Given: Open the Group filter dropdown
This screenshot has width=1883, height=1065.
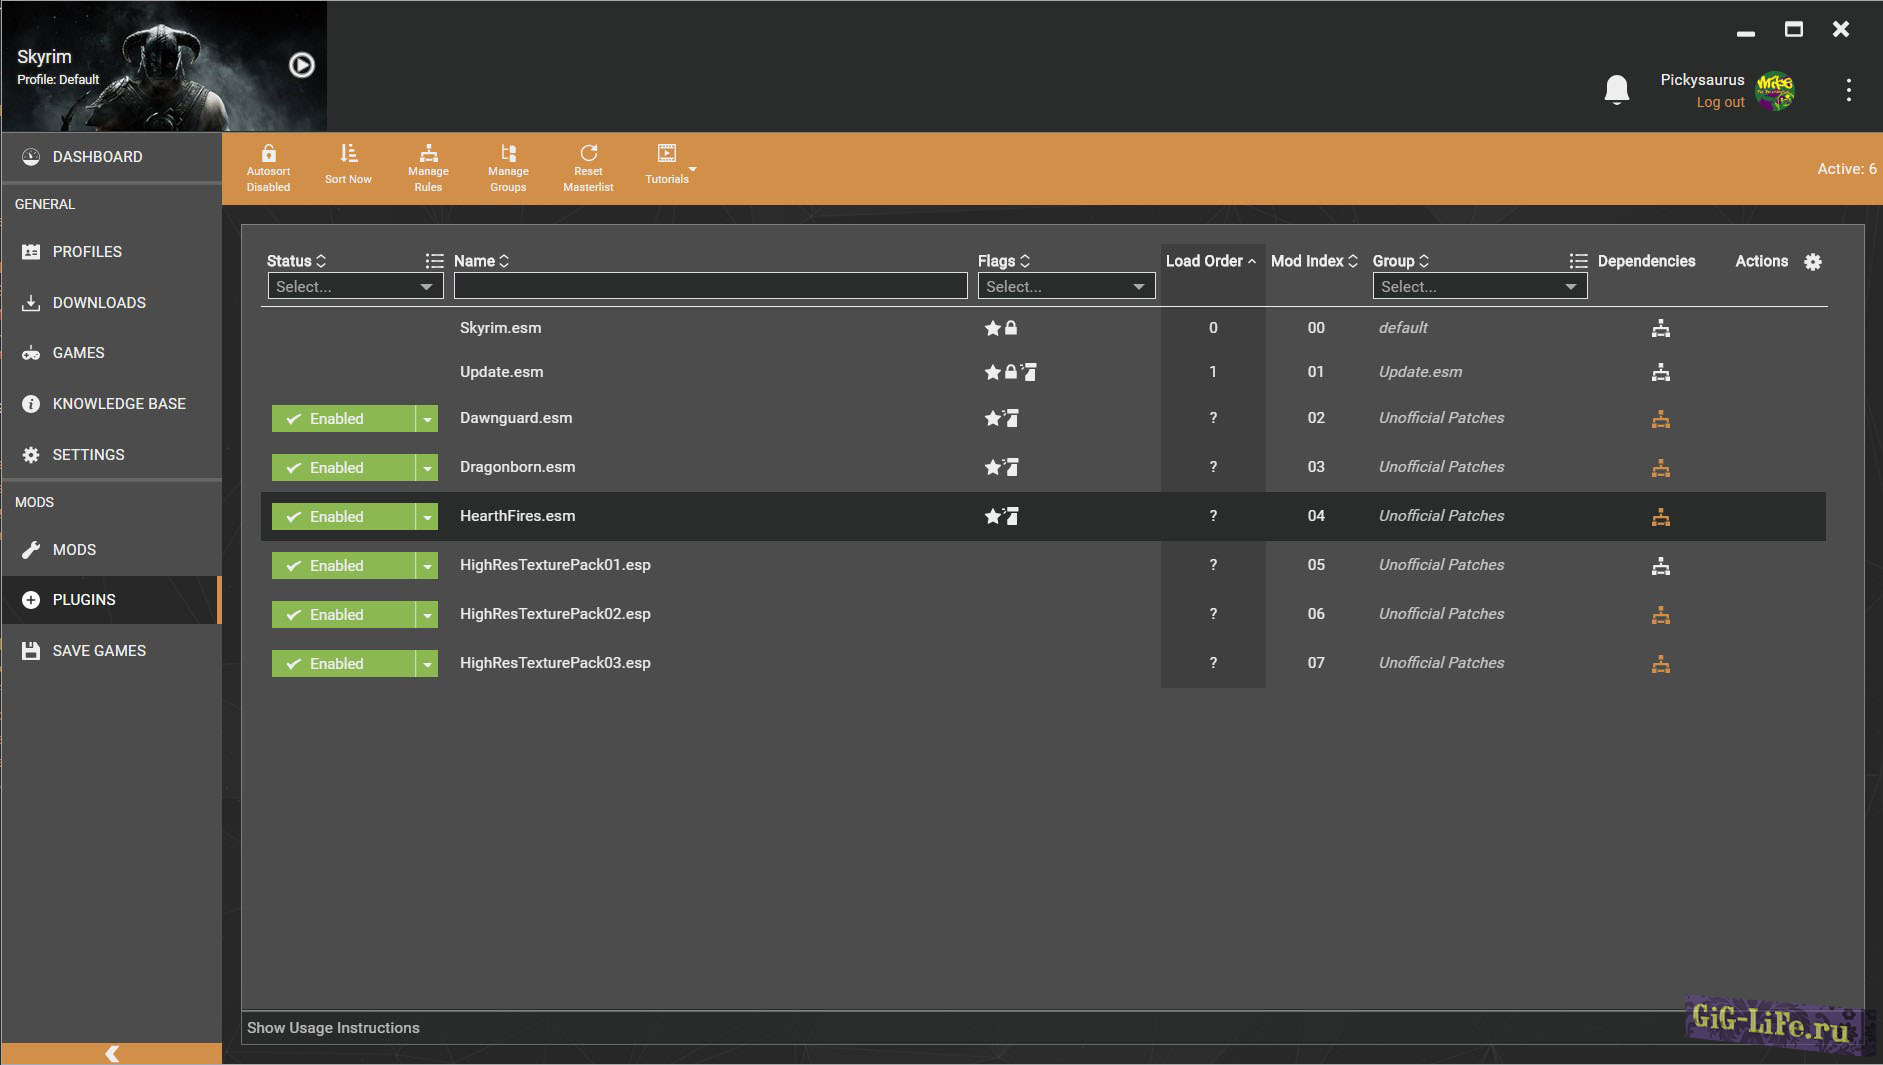Looking at the screenshot, I should [1478, 287].
